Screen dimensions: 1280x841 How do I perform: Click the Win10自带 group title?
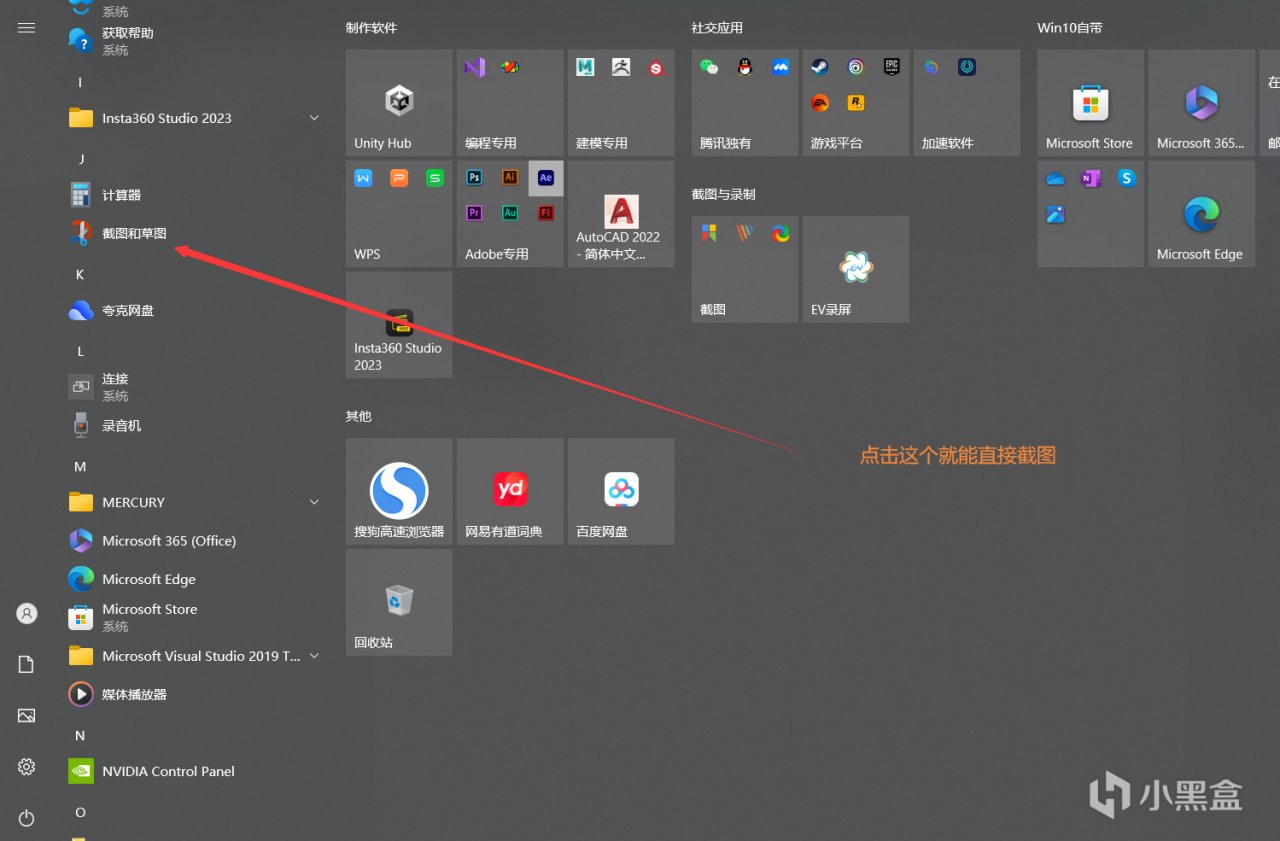tap(1070, 28)
